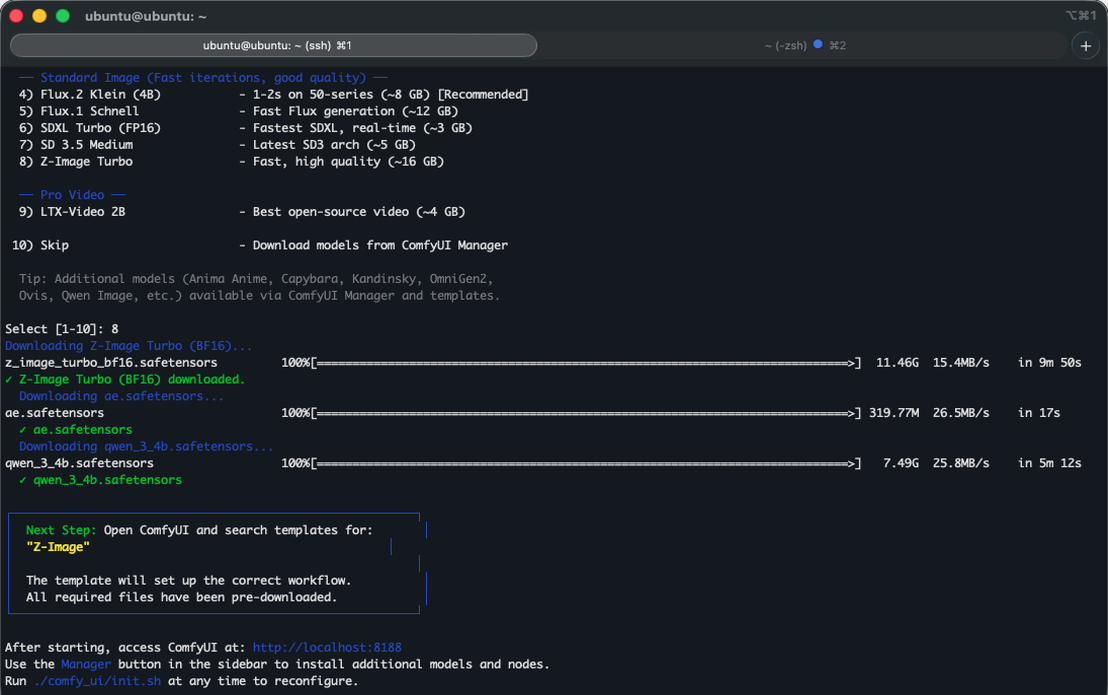Click the Z-Image Turbo menu option
1108x695 pixels.
[x=231, y=162]
